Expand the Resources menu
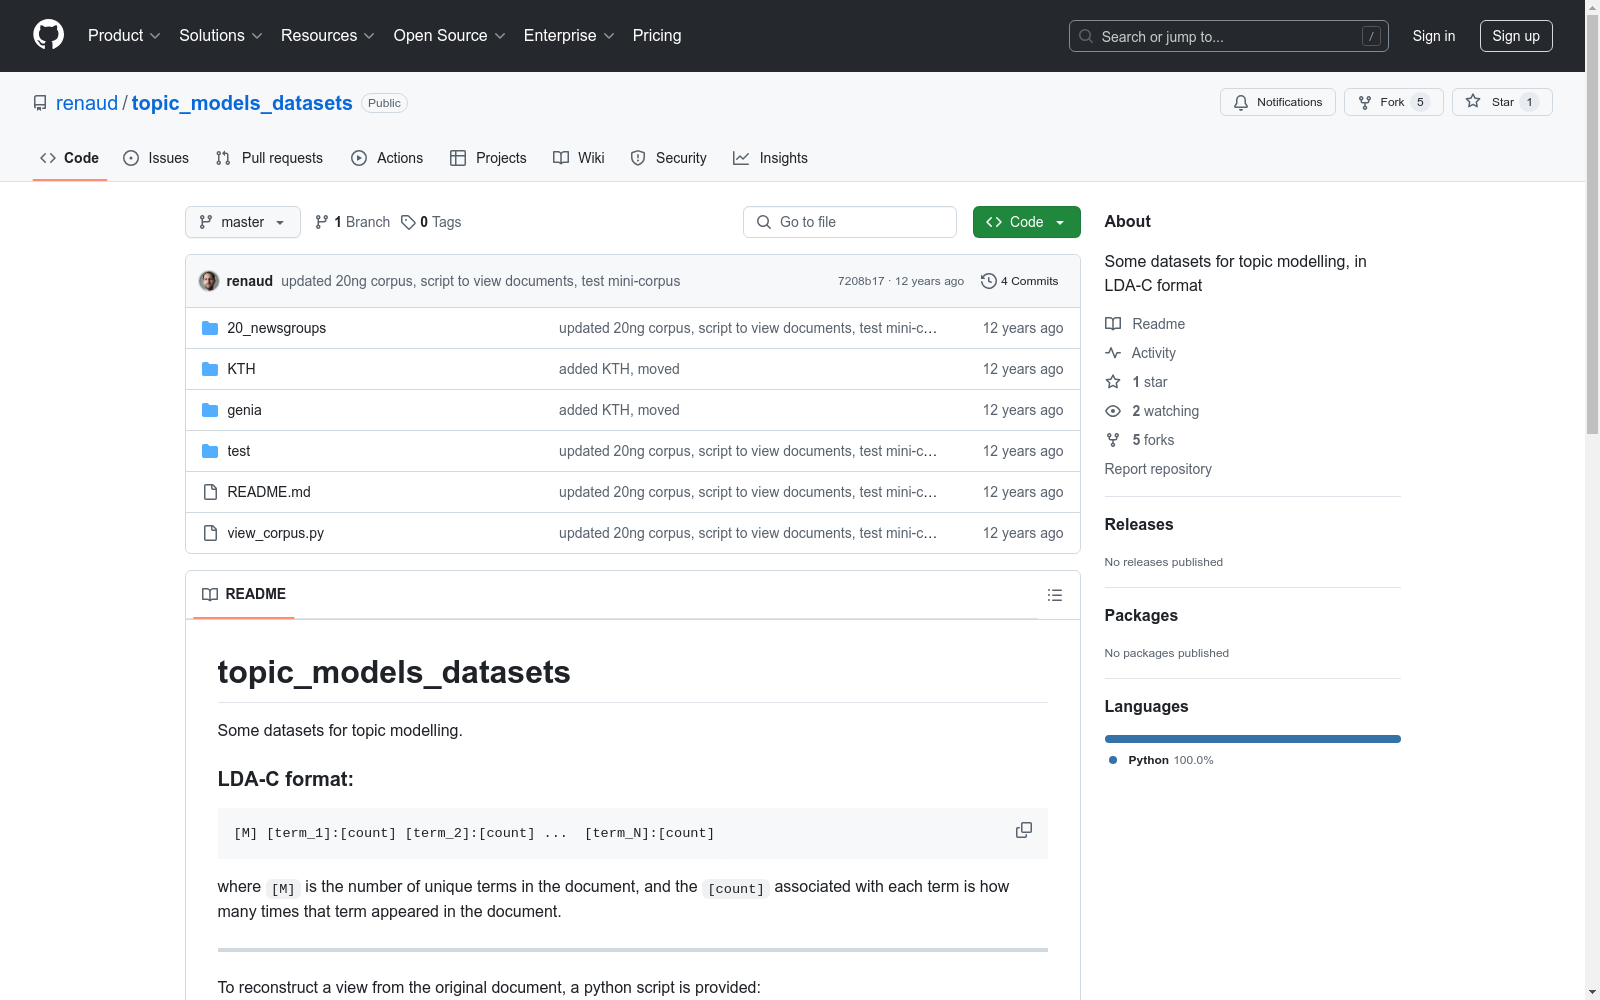This screenshot has height=1000, width=1600. (x=328, y=36)
